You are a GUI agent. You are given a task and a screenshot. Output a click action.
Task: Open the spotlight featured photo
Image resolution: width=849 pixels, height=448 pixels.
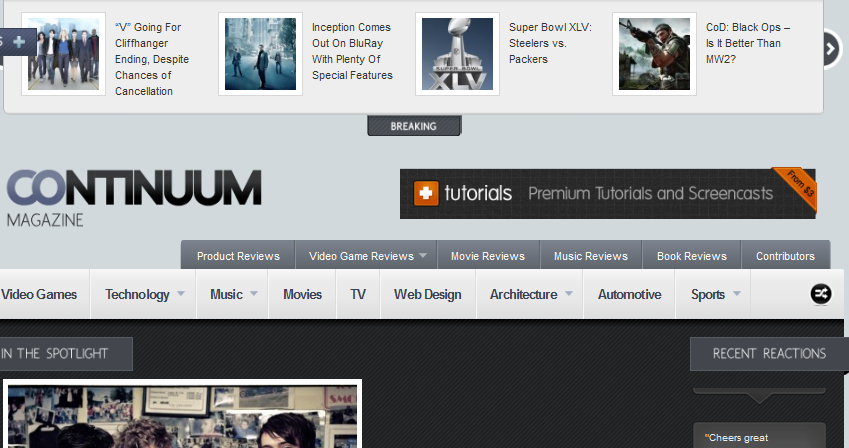[182, 414]
